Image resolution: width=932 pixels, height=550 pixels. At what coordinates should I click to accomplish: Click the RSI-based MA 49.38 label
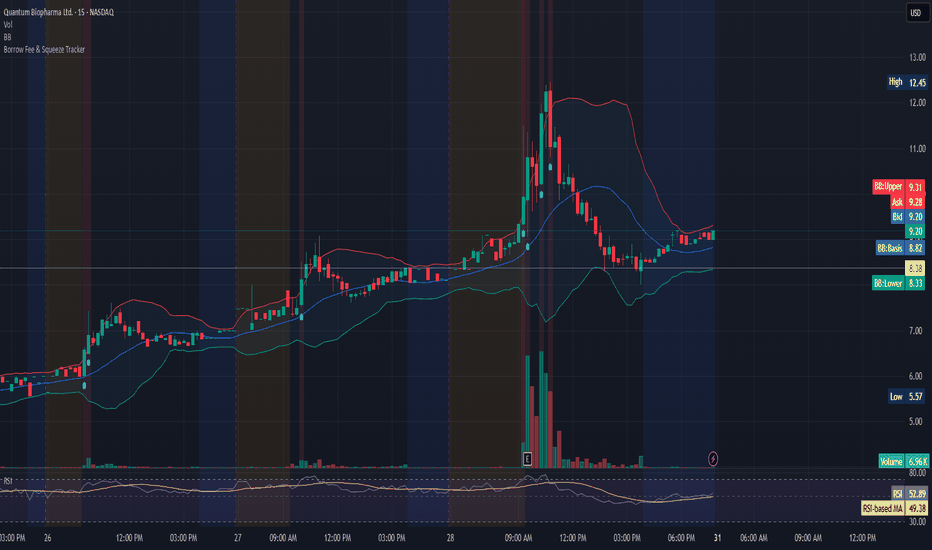coord(895,508)
